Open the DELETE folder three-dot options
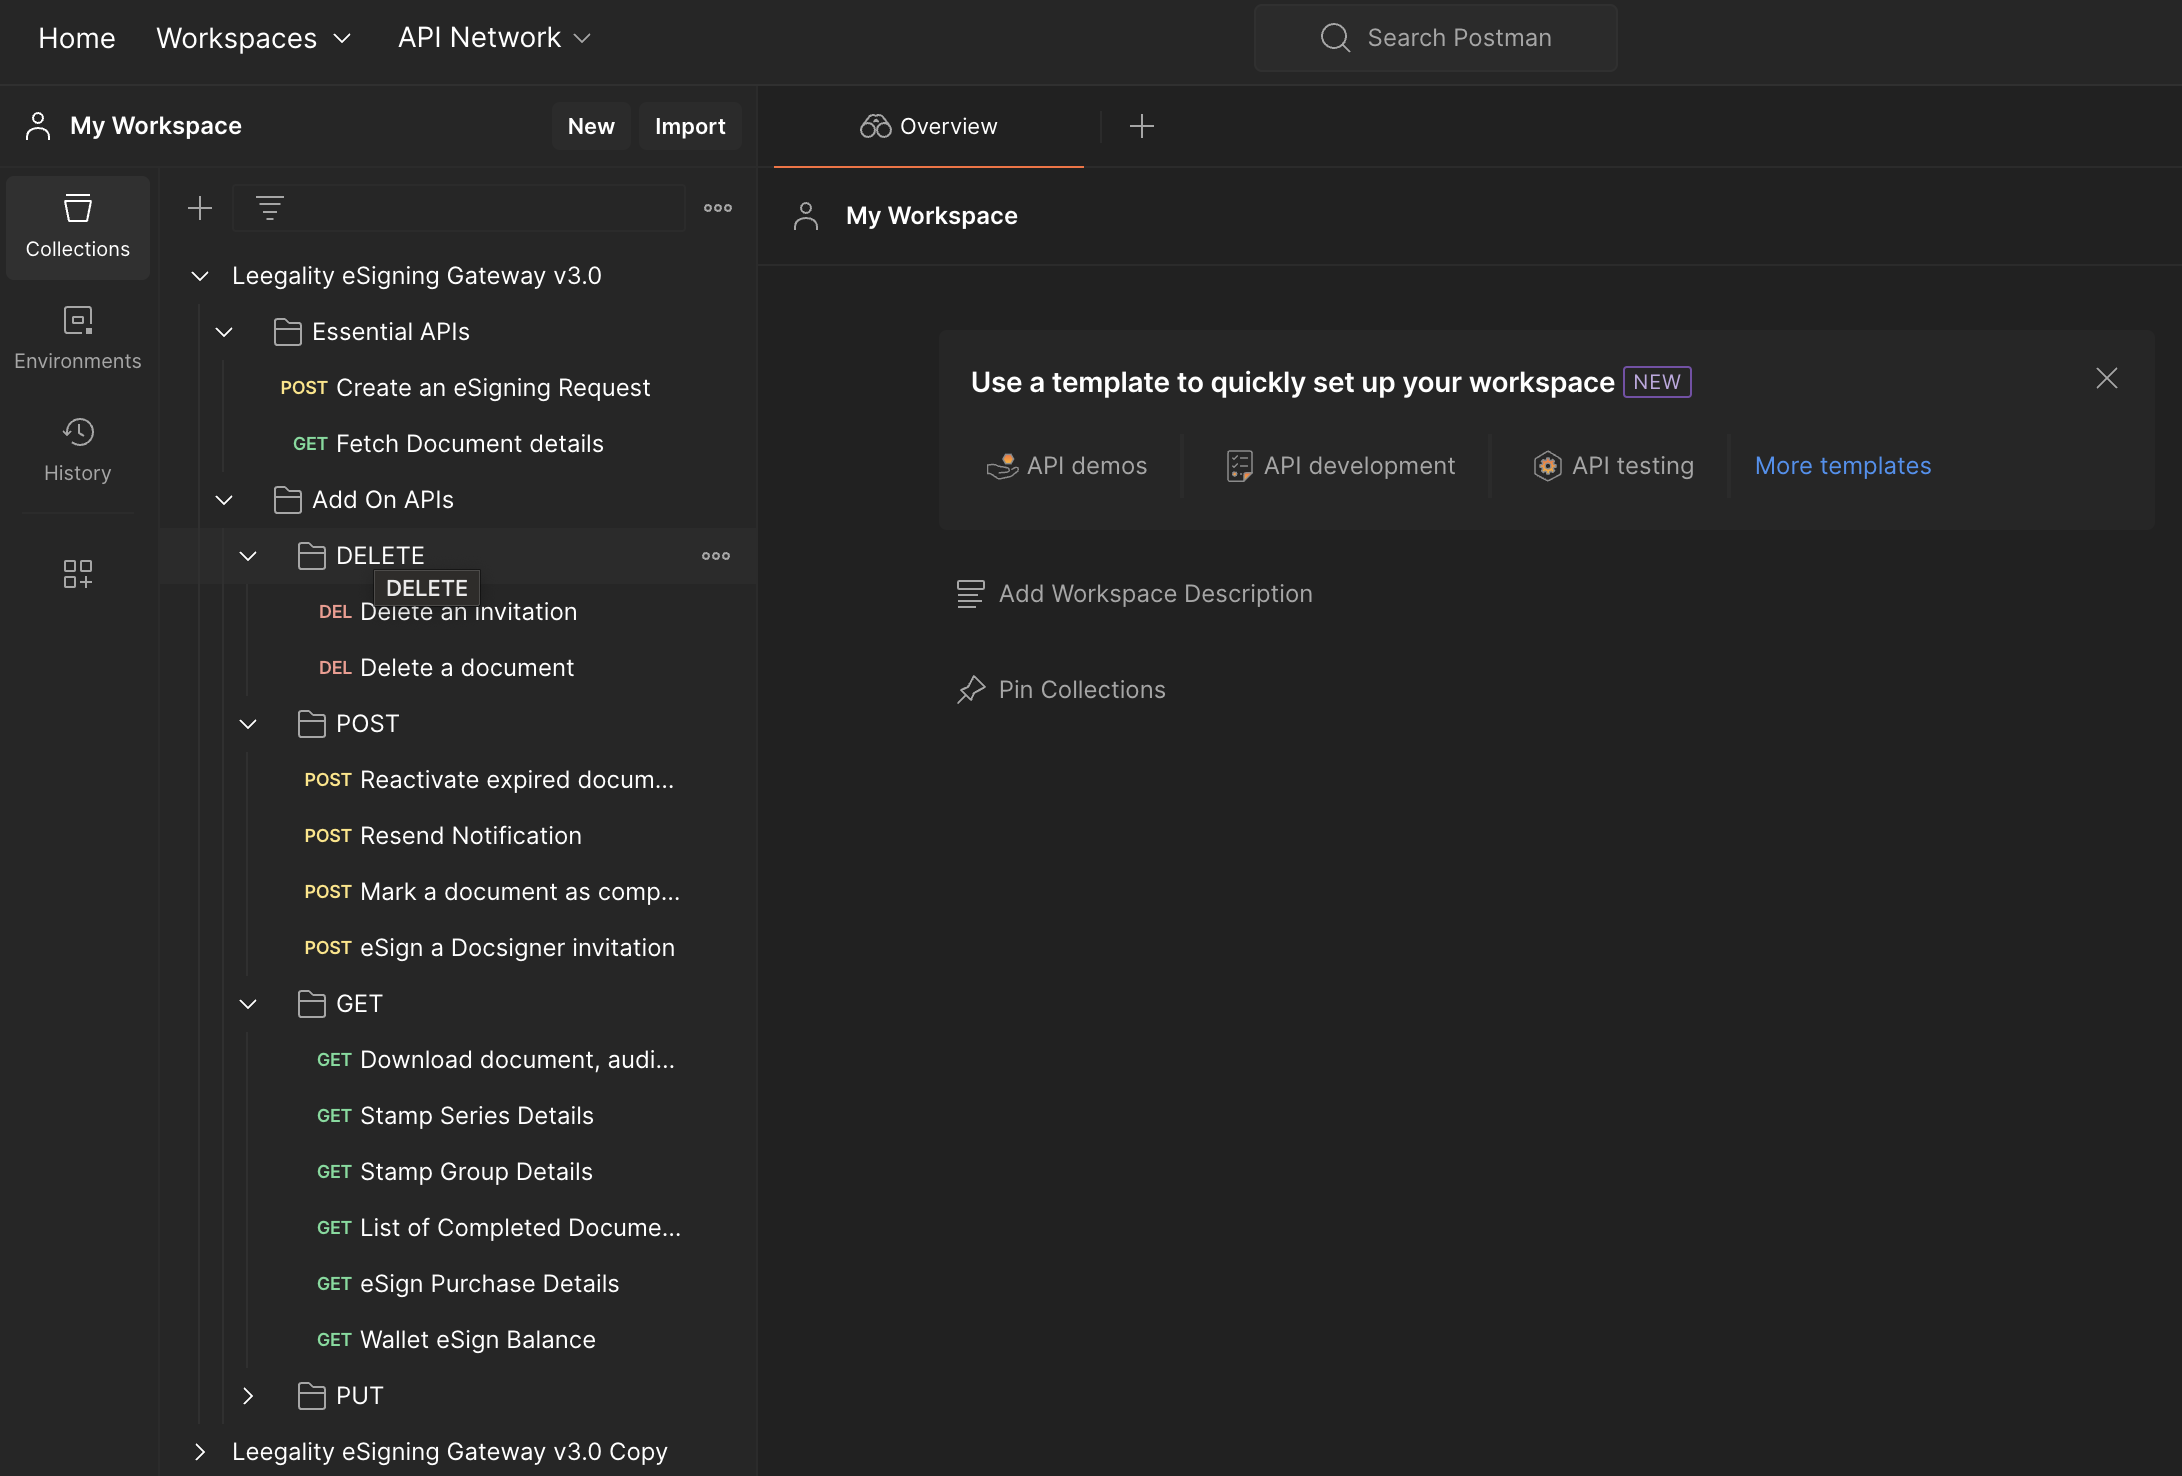Image resolution: width=2182 pixels, height=1476 pixels. pos(716,556)
